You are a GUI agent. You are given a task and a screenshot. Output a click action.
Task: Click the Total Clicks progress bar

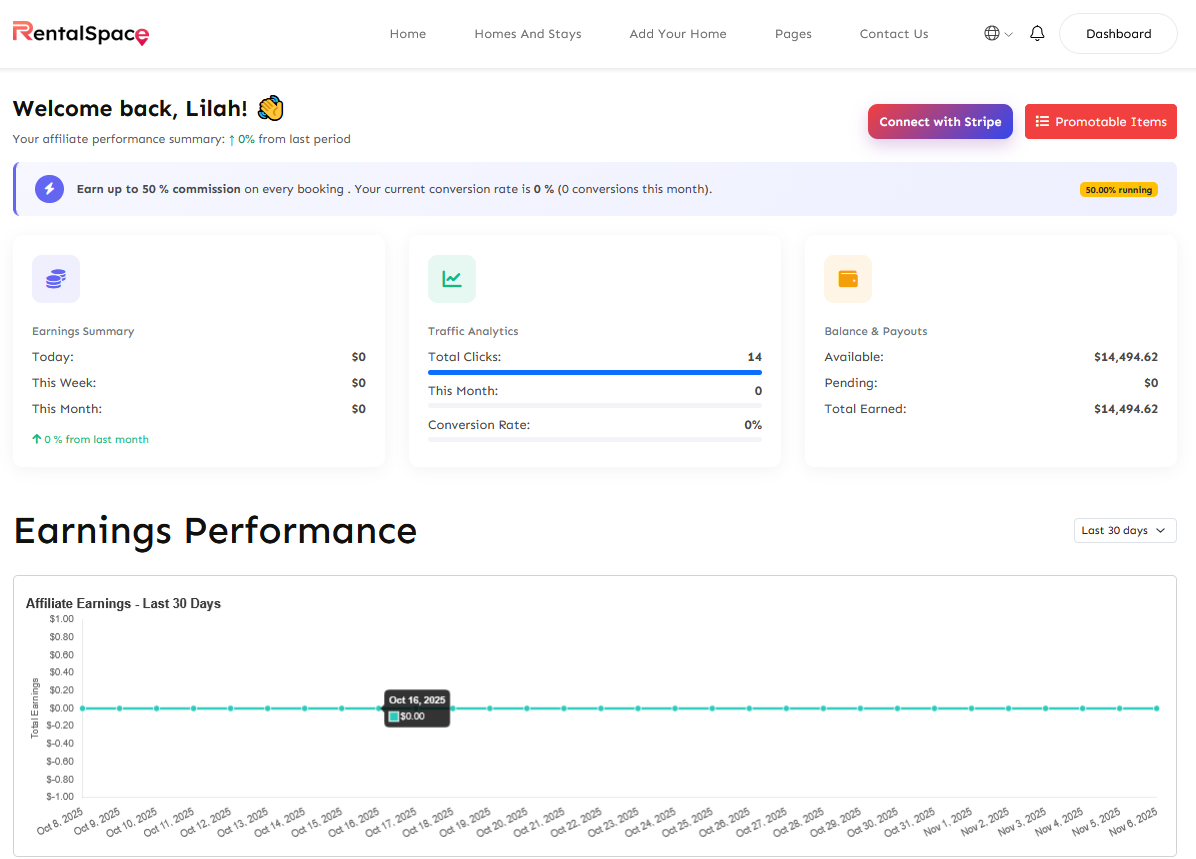tap(594, 372)
